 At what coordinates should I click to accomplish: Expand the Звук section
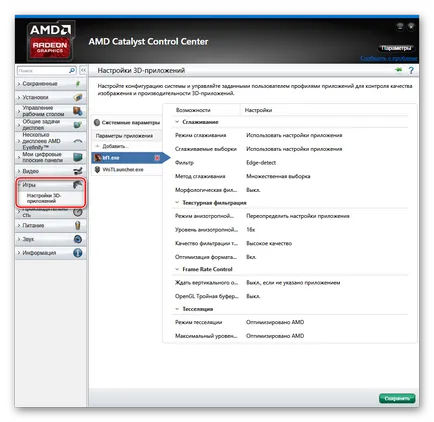point(19,239)
